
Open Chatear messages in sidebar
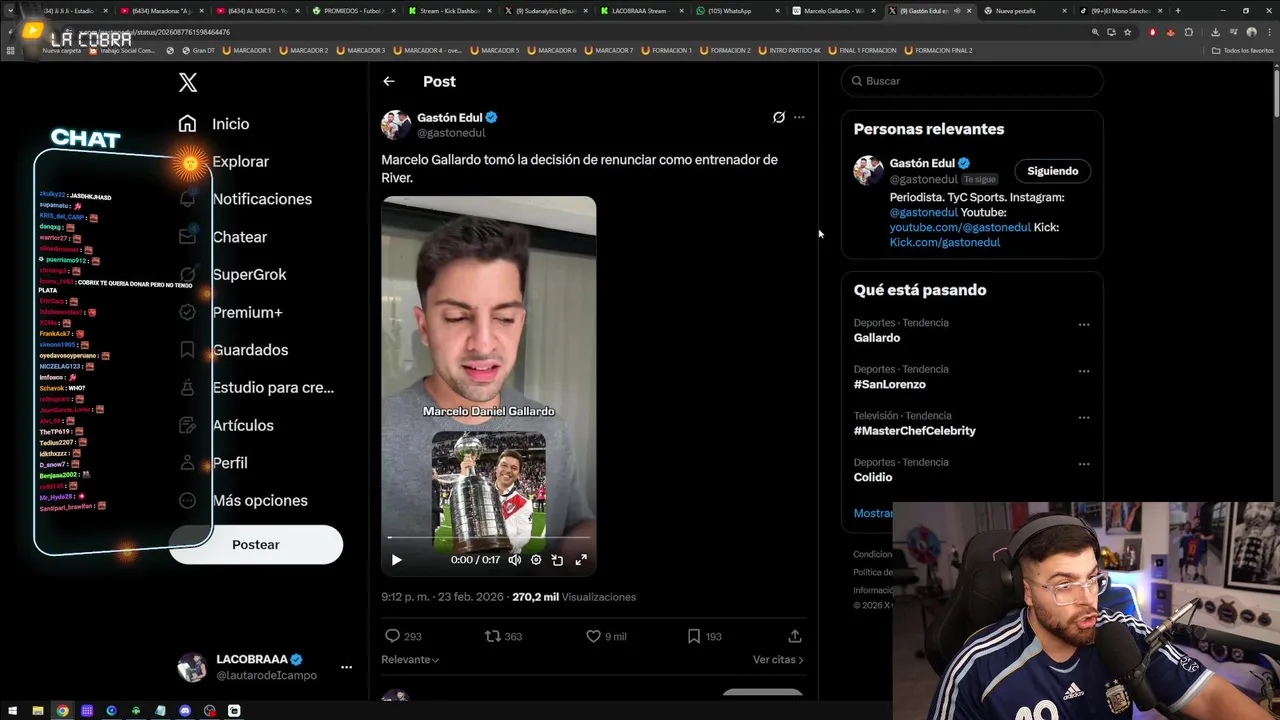tap(222, 237)
